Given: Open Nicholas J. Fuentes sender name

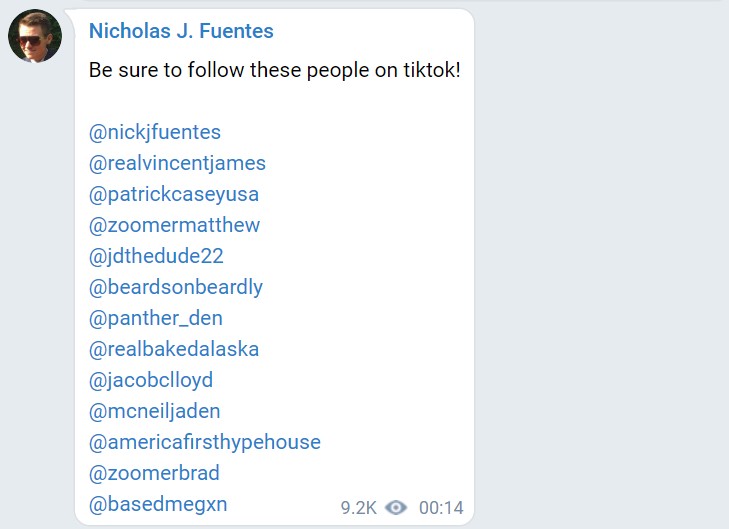Looking at the screenshot, I should (181, 31).
